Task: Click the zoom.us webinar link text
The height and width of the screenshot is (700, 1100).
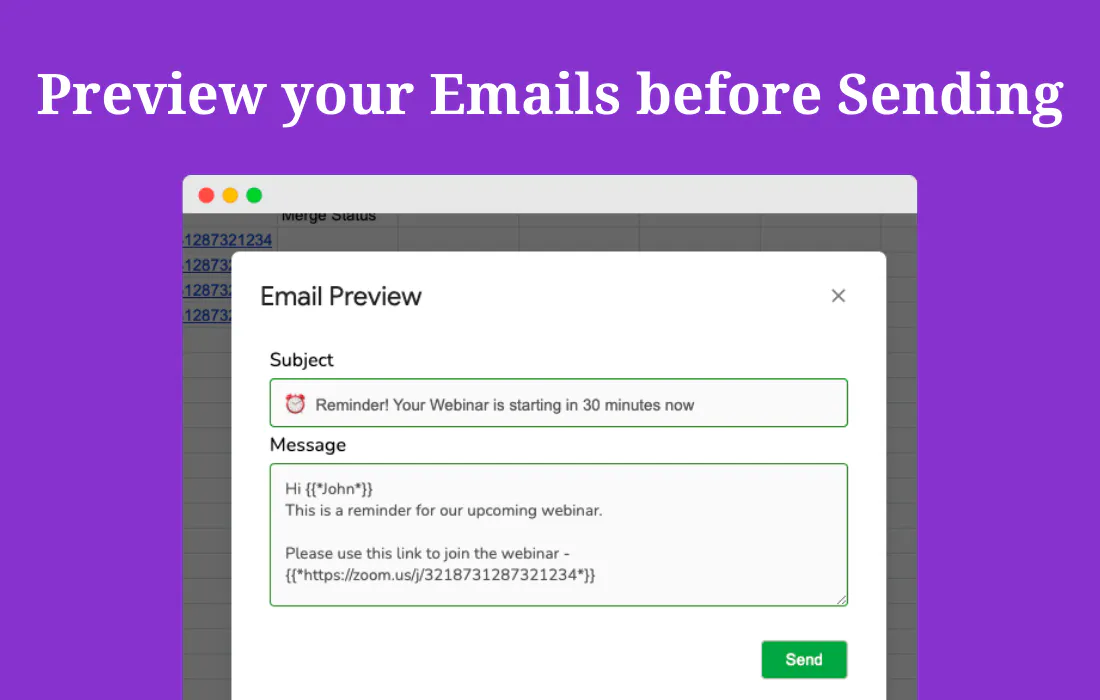Action: coord(440,575)
